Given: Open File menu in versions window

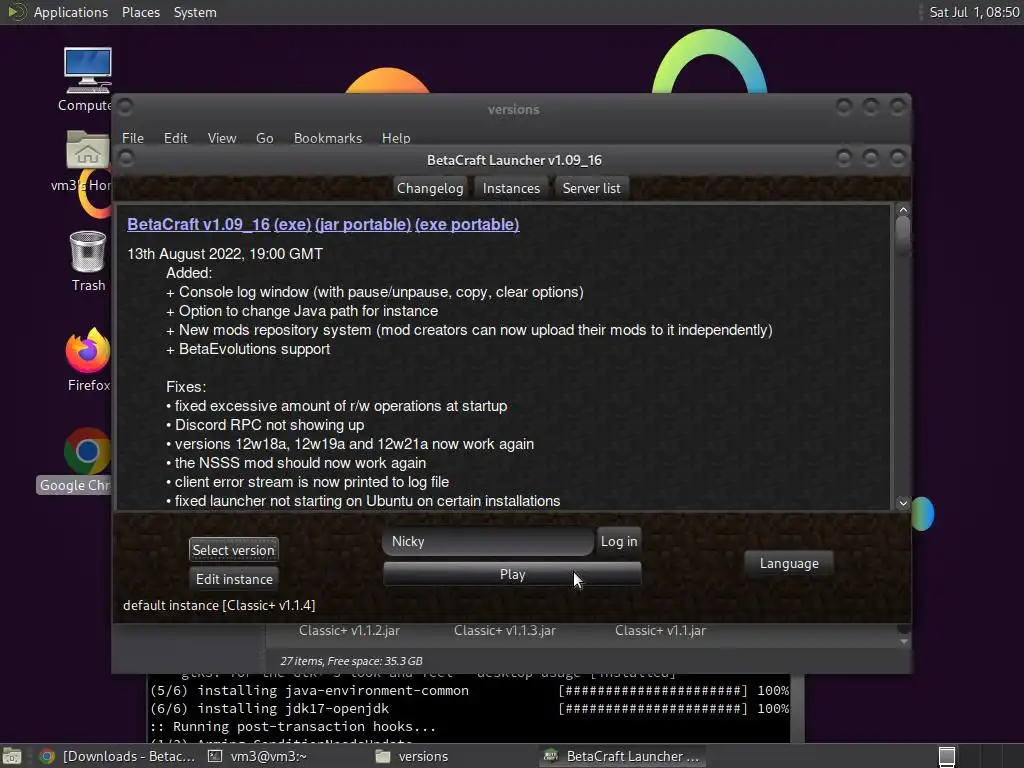Looking at the screenshot, I should (x=133, y=138).
